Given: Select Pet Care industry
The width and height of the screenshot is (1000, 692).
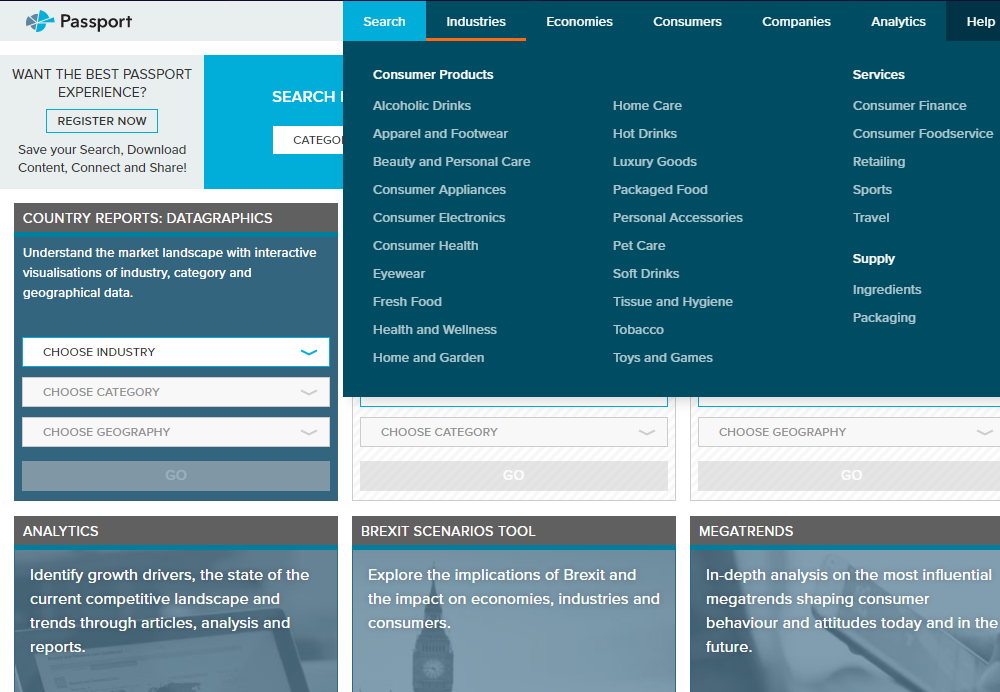Looking at the screenshot, I should click(638, 246).
